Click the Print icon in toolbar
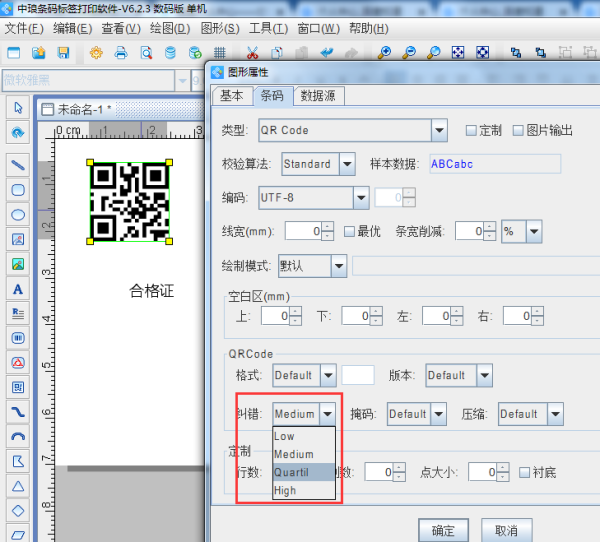Screen dimensions: 600x542 [120, 52]
